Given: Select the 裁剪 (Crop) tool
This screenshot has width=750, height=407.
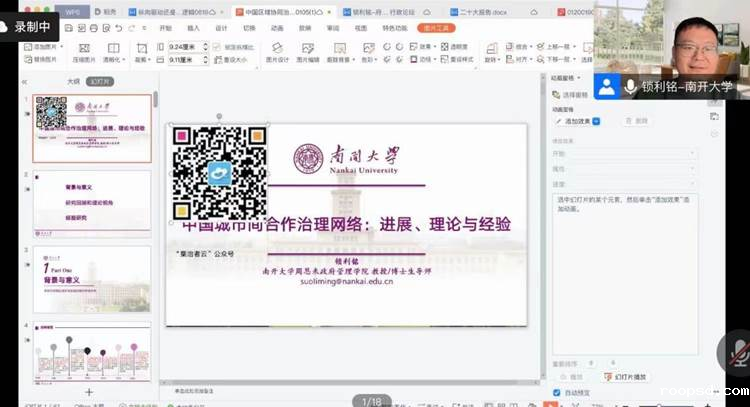Looking at the screenshot, I should point(145,52).
